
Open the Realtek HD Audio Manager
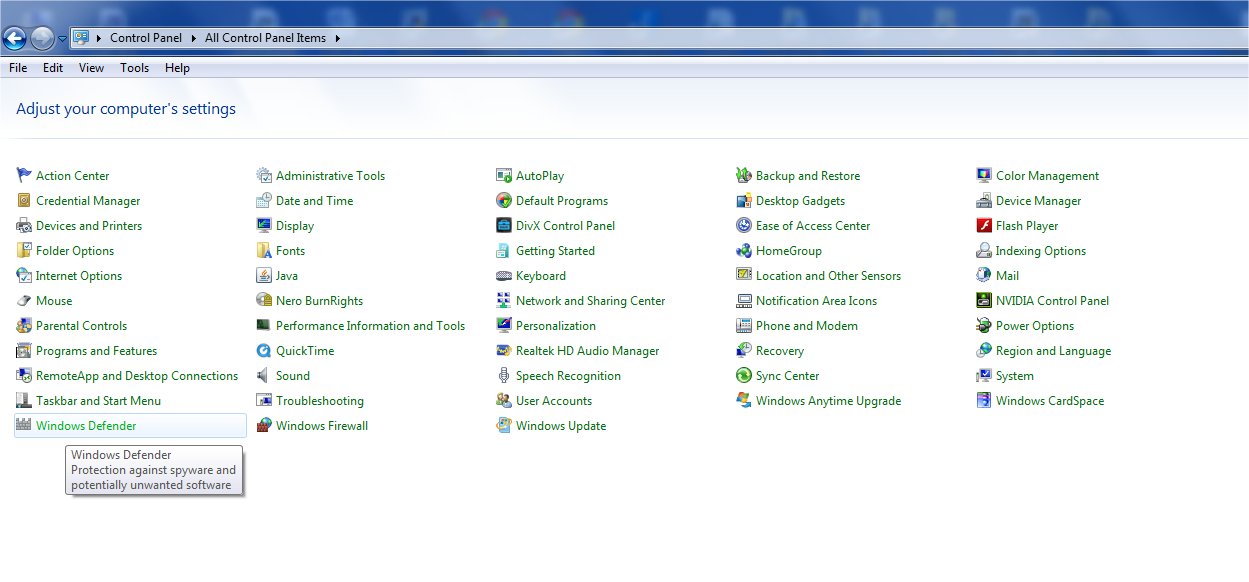(x=586, y=350)
